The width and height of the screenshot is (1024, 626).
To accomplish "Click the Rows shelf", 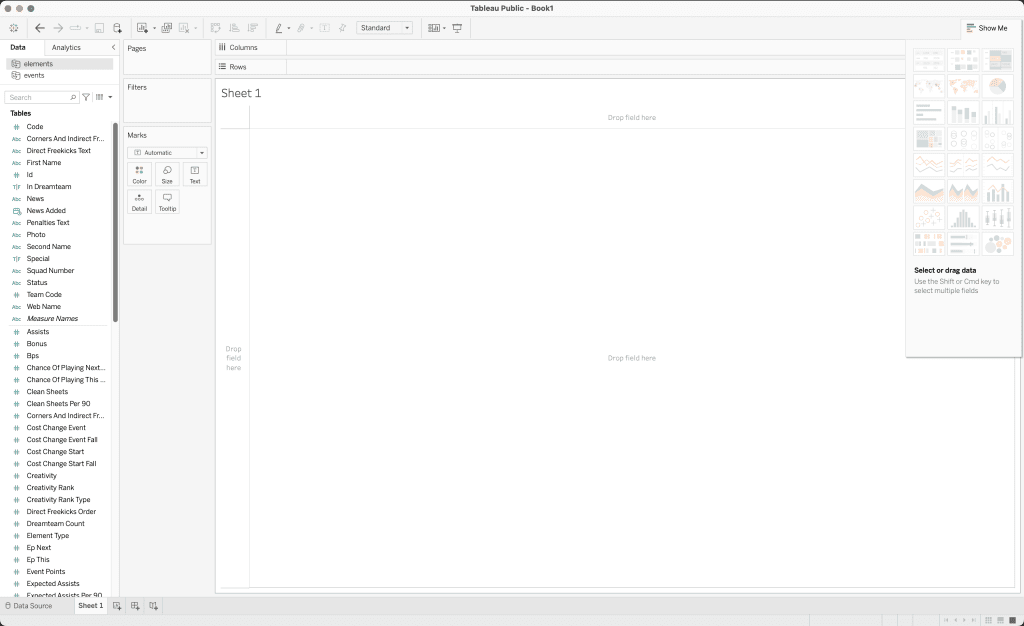I will [596, 67].
